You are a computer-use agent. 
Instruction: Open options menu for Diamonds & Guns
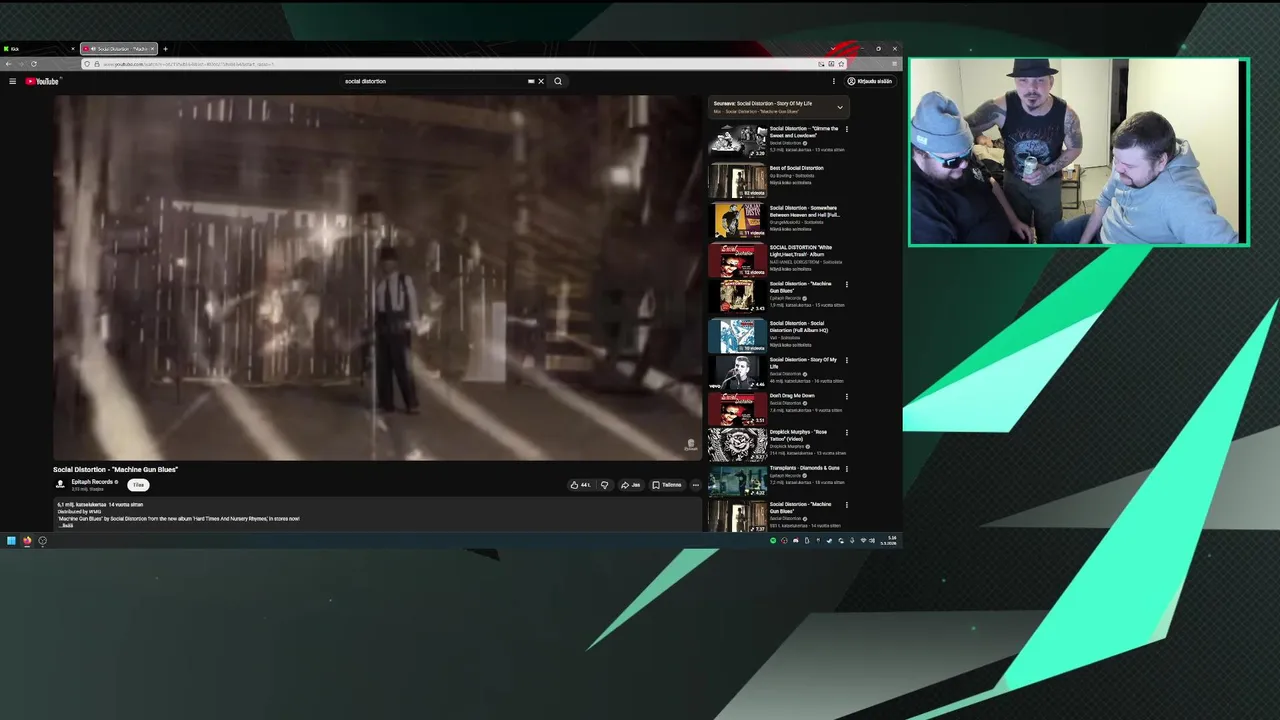[846, 468]
